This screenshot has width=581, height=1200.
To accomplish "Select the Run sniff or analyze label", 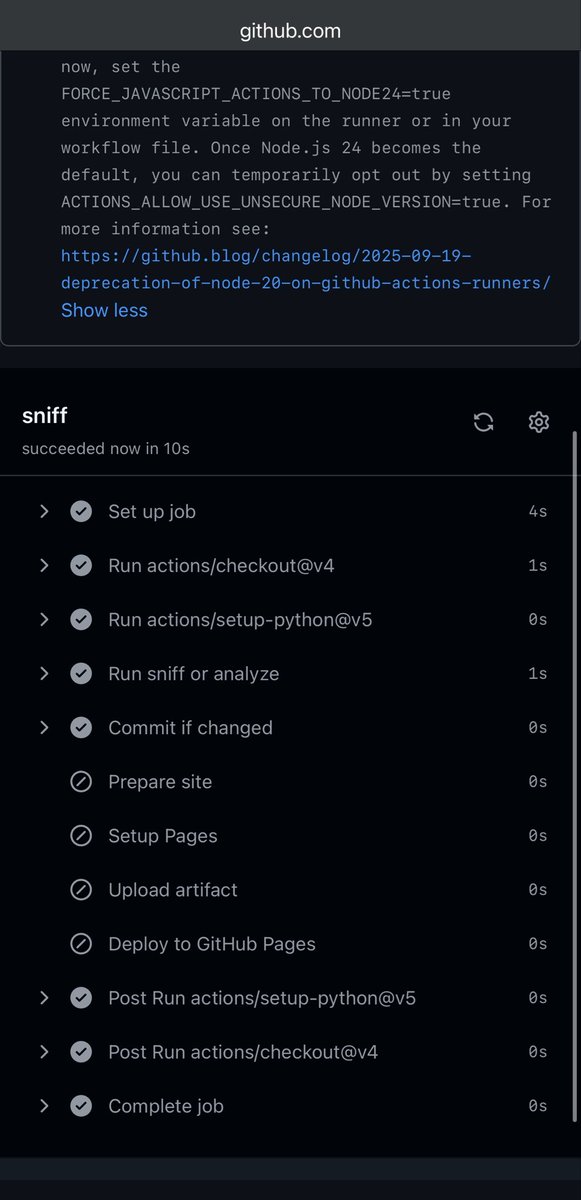I will pyautogui.click(x=194, y=674).
